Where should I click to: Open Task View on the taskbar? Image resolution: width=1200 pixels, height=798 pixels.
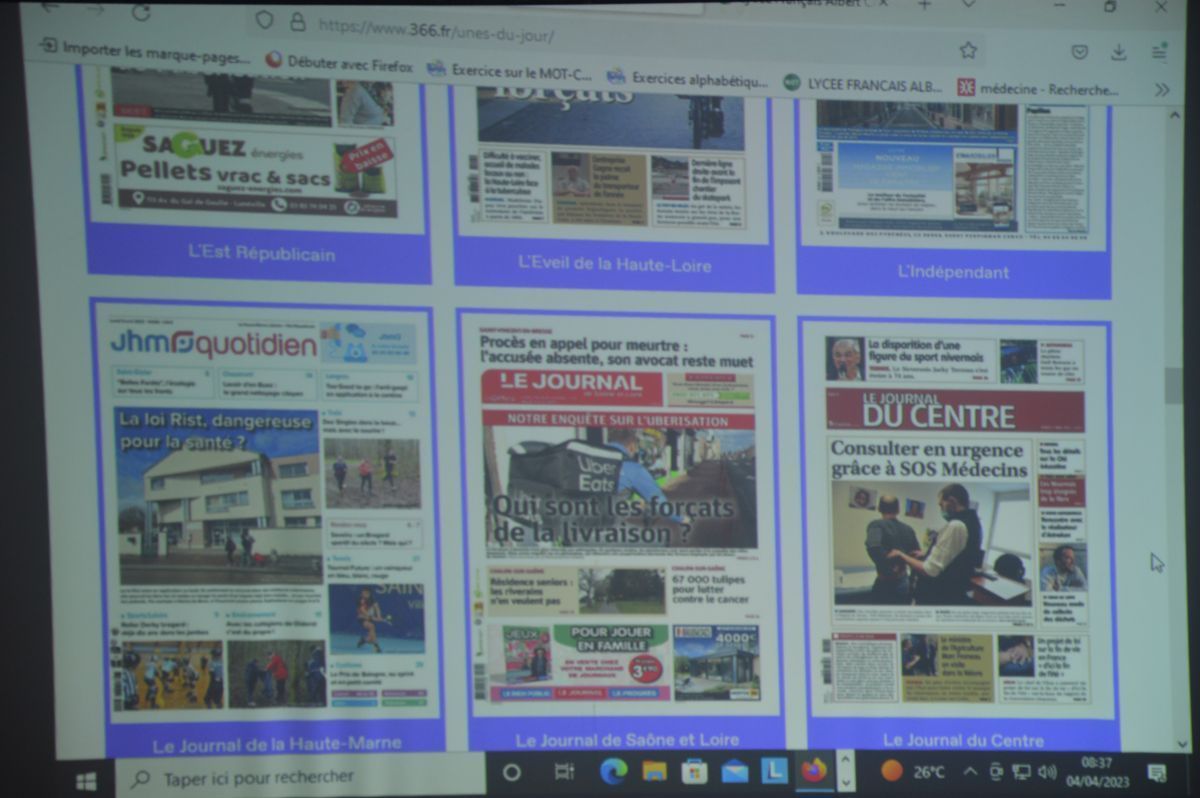[x=565, y=772]
